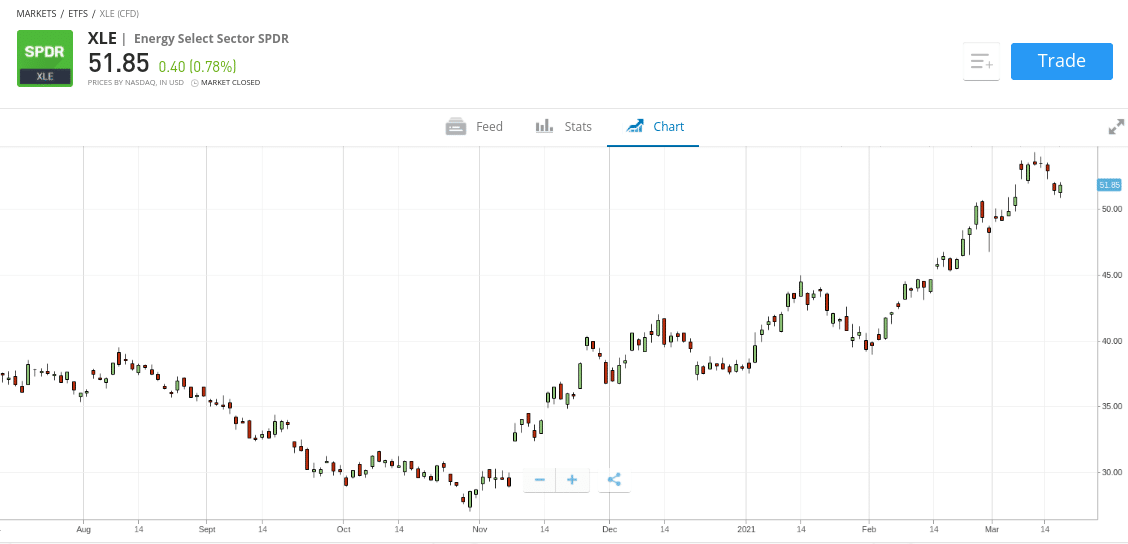1128x544 pixels.
Task: Click the 0.40 (0.78%) change value
Action: [197, 67]
